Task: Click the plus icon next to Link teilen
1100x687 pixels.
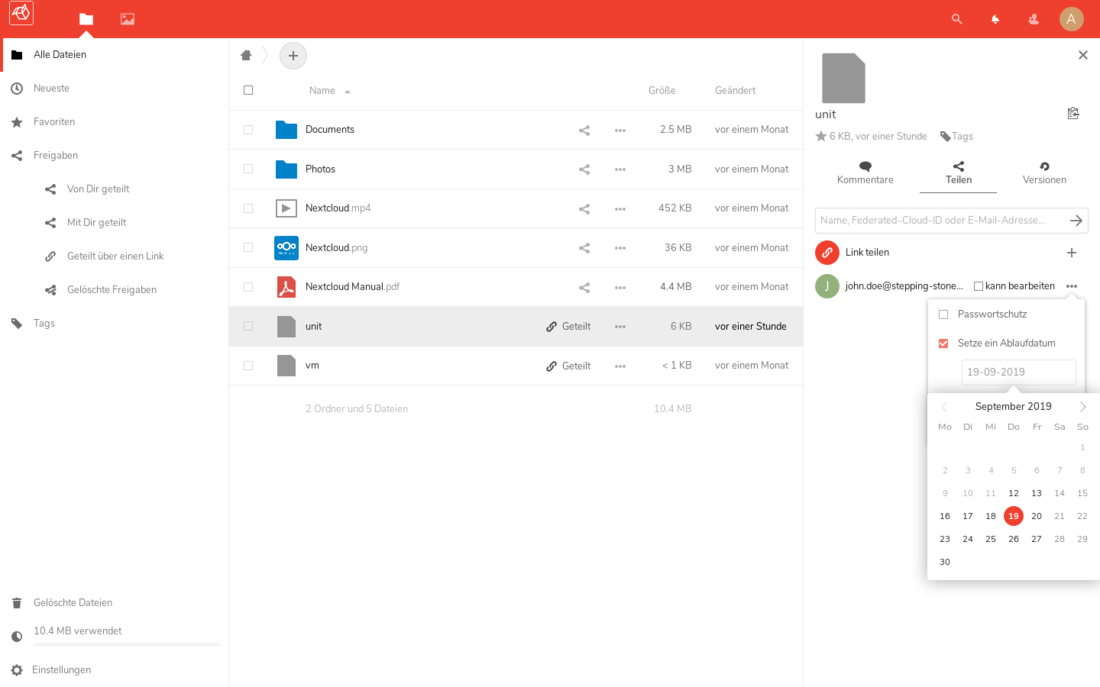Action: click(1072, 253)
